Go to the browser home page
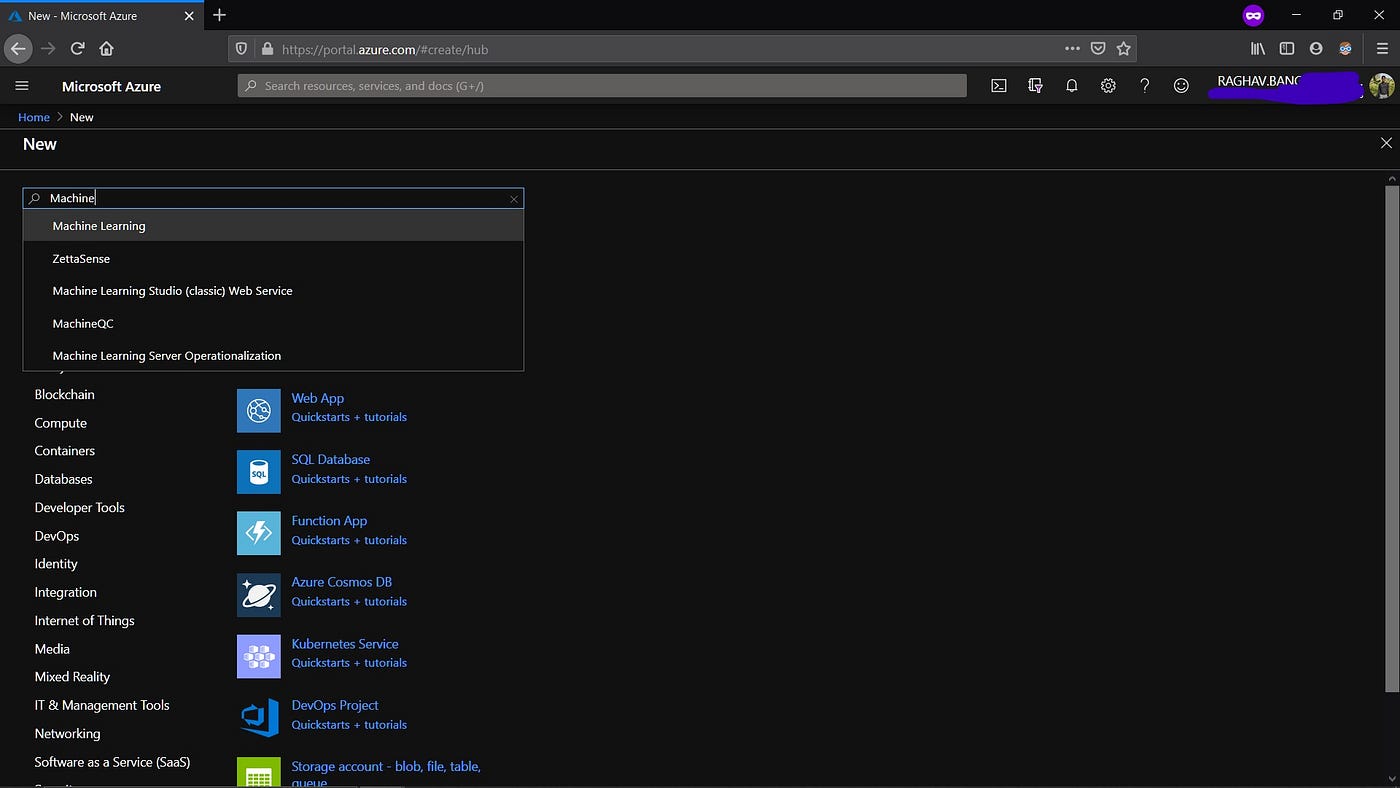Screen dimensions: 1400x788 click(x=106, y=48)
